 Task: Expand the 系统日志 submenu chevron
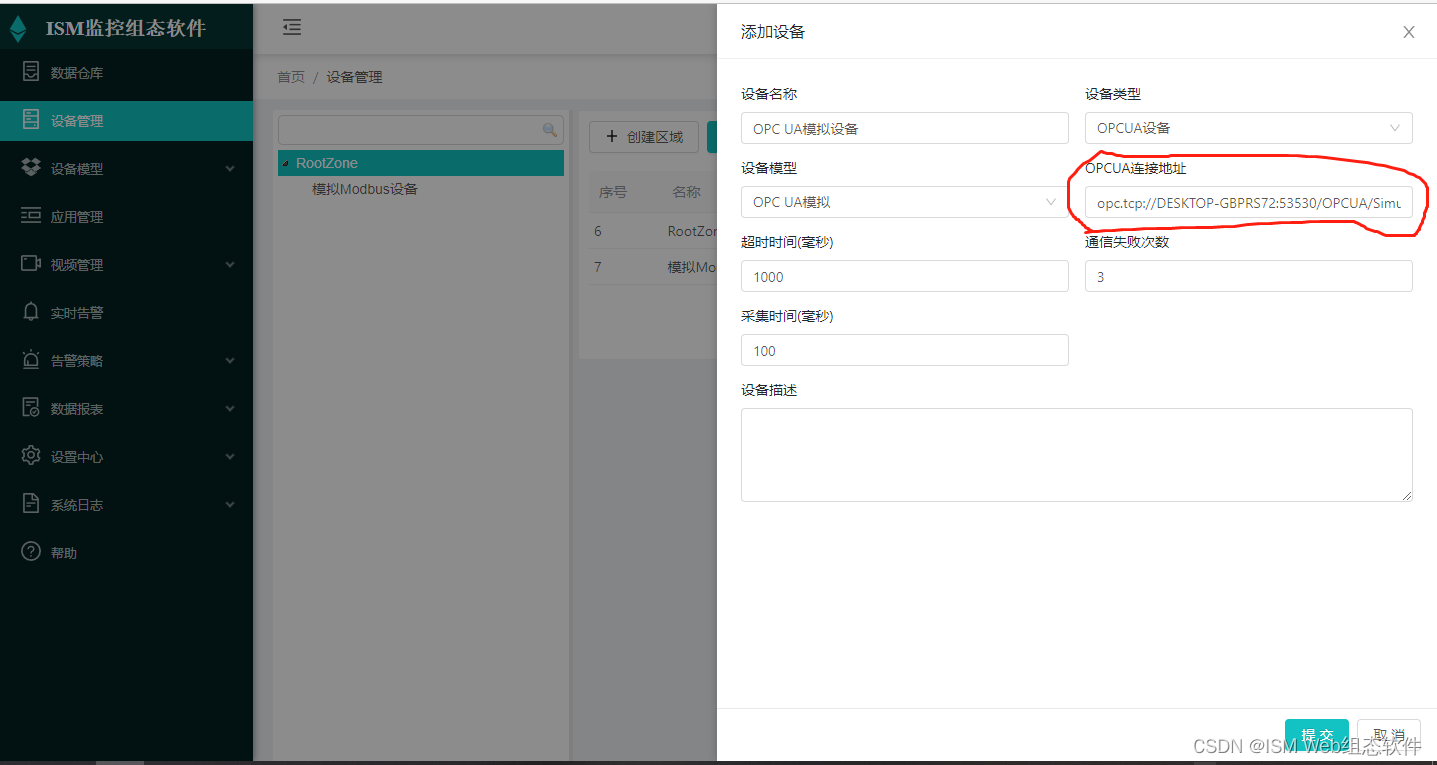click(x=230, y=505)
